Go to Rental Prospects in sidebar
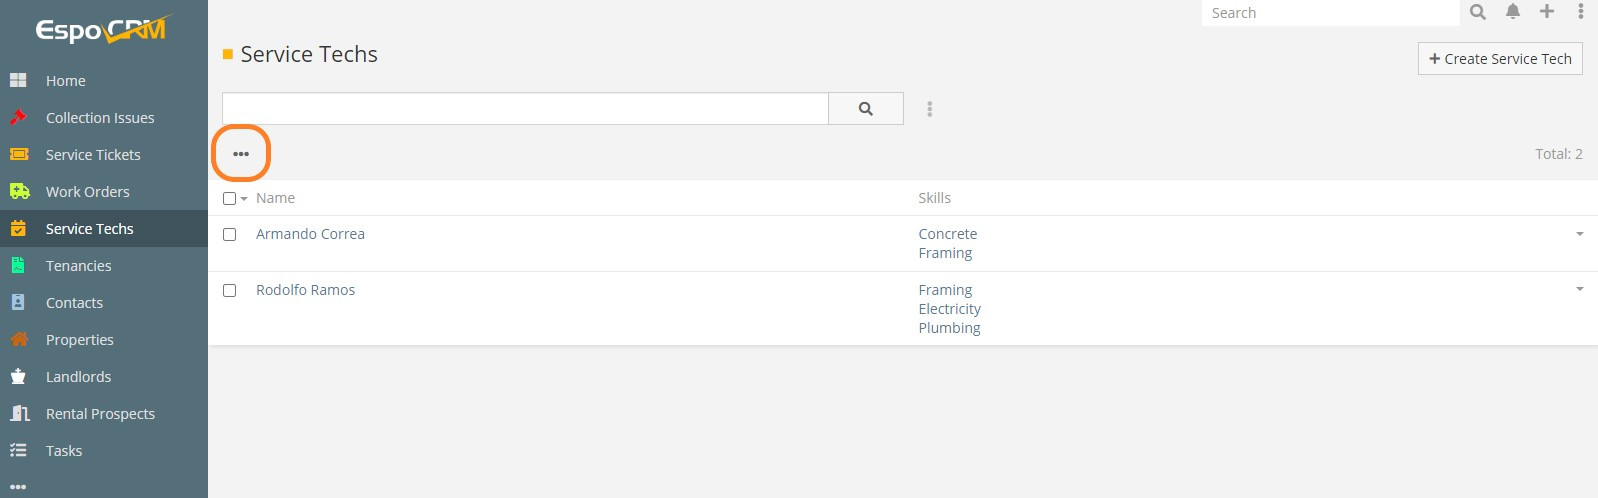This screenshot has height=498, width=1598. [x=100, y=413]
